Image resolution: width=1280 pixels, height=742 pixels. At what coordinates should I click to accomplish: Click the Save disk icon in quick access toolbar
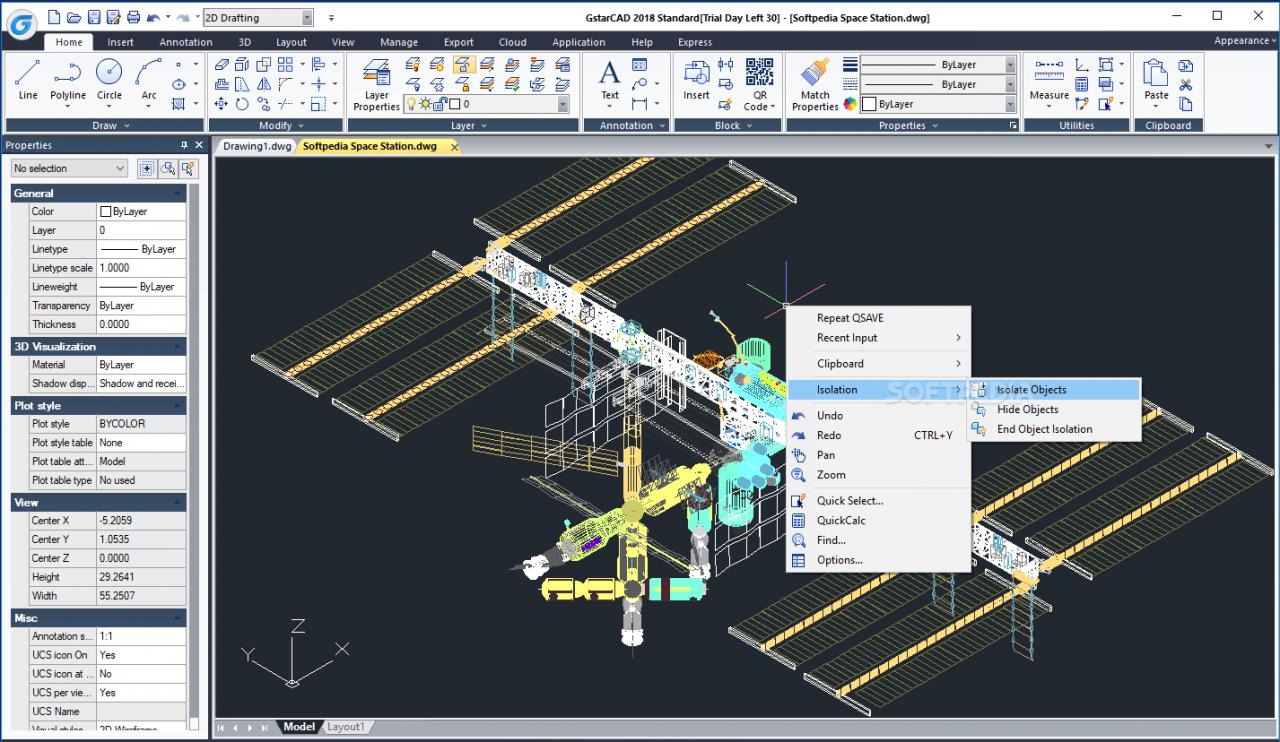pos(93,17)
